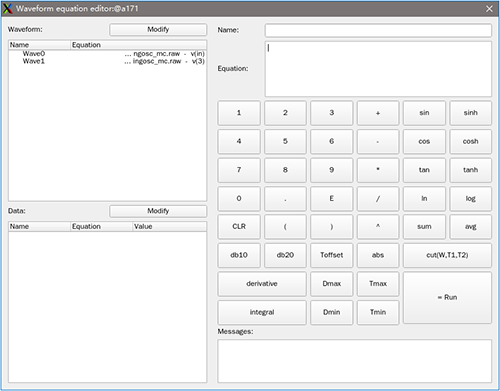The width and height of the screenshot is (500, 391).
Task: Click inside the Name input field
Action: 378,30
